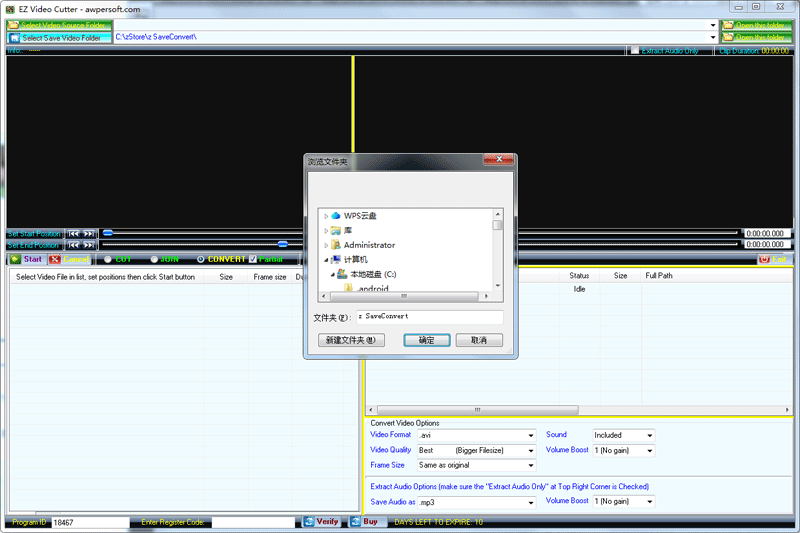Click the Verify button icon
800x533 pixels.
point(309,522)
